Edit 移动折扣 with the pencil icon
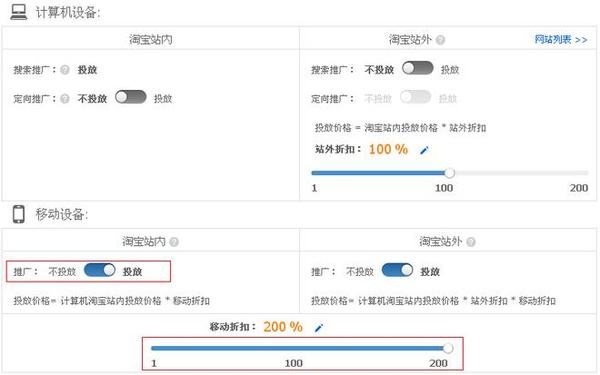 [x=319, y=328]
